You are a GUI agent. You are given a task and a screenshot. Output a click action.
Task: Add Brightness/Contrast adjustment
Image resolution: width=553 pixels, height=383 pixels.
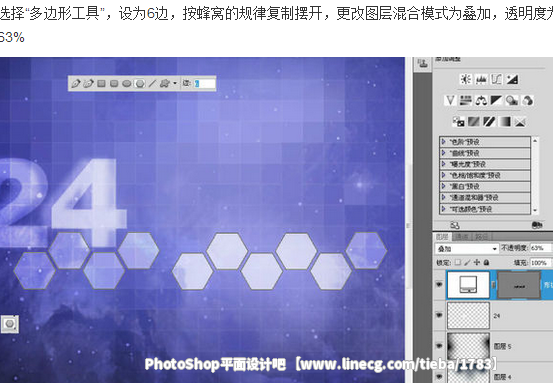tap(466, 79)
